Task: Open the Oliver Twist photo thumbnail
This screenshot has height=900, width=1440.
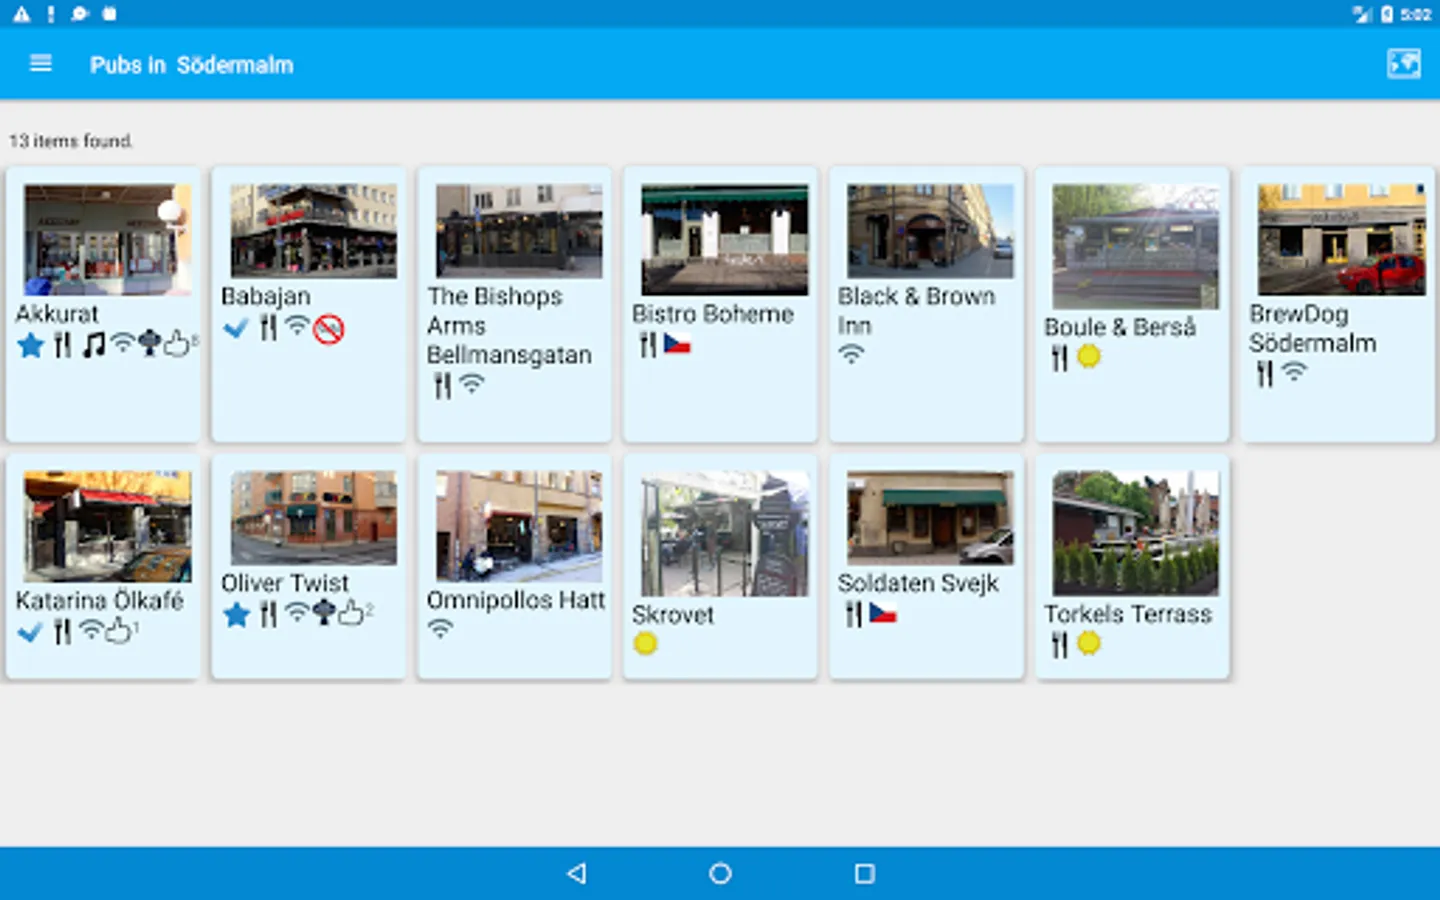Action: (314, 518)
